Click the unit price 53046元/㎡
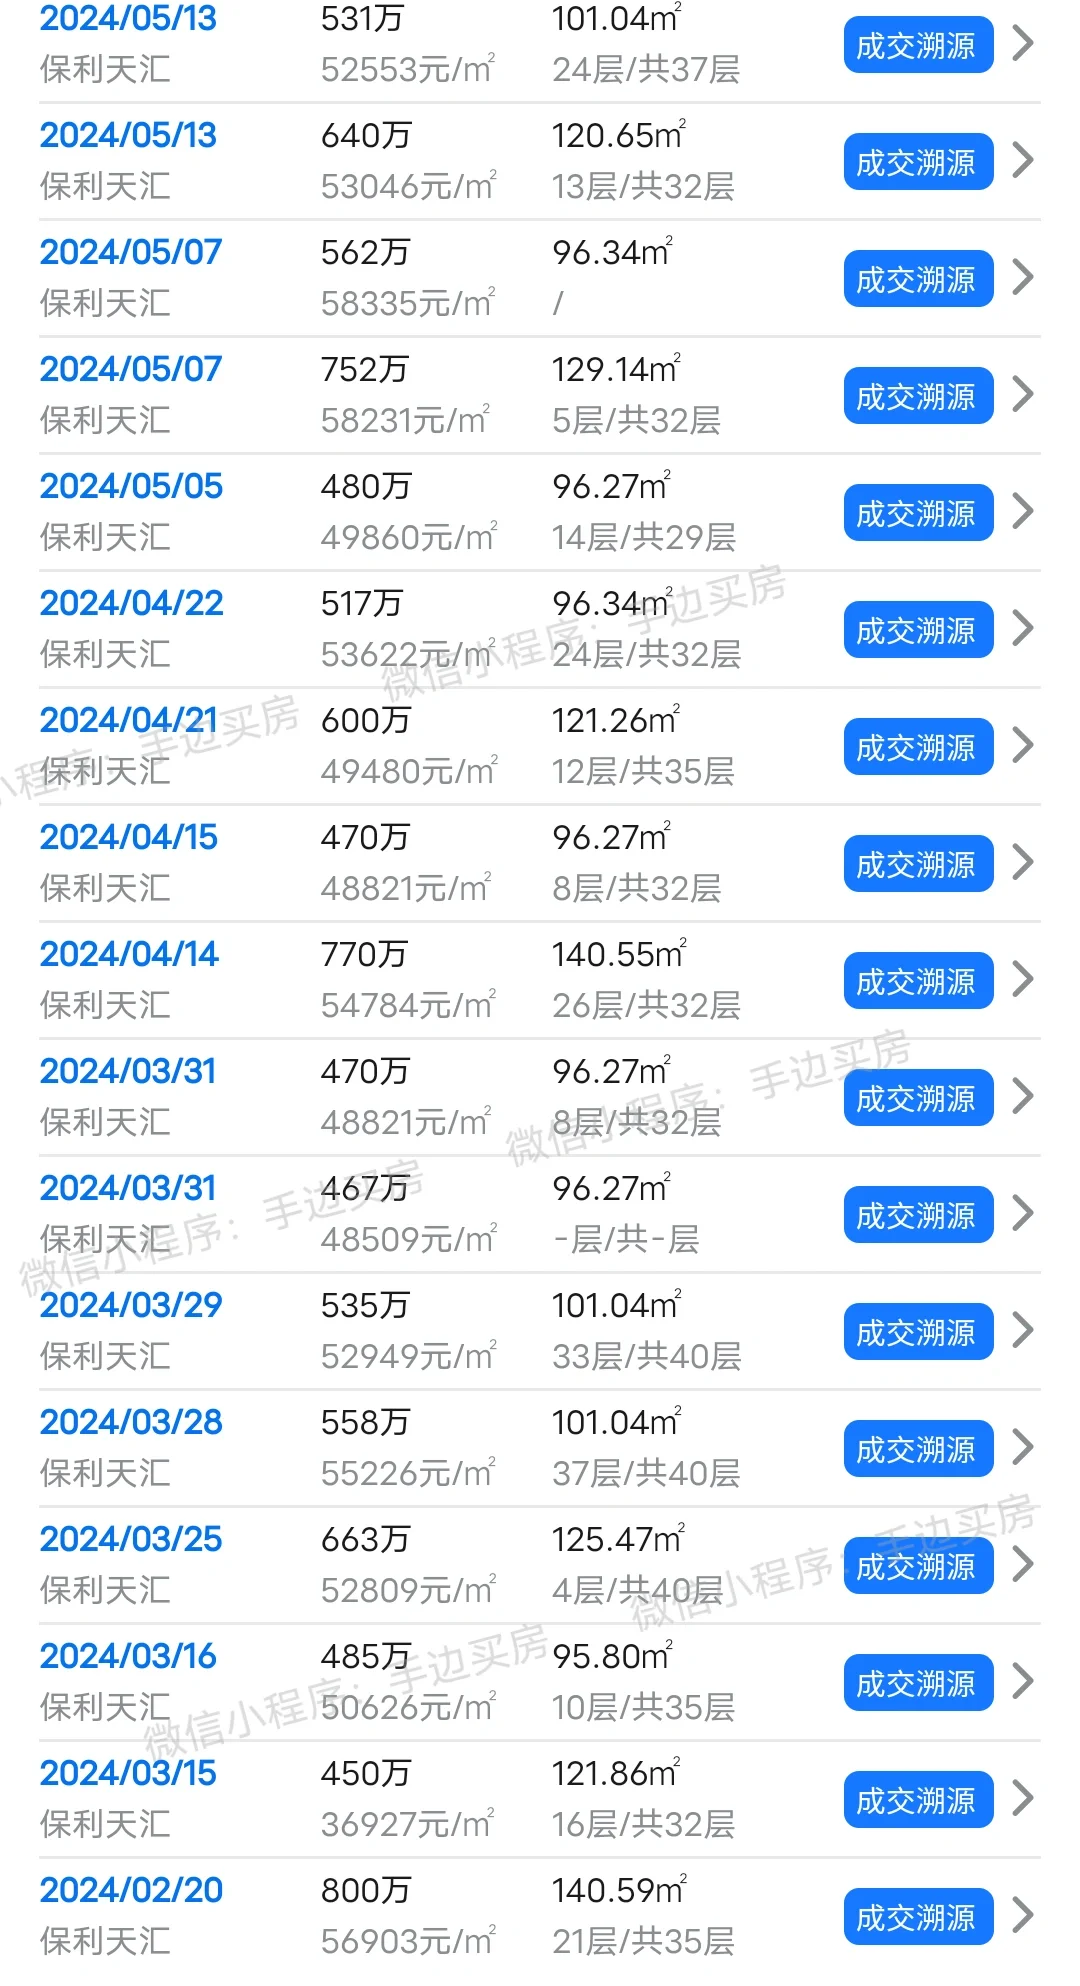Viewport: 1080px width, 1986px height. pos(408,186)
